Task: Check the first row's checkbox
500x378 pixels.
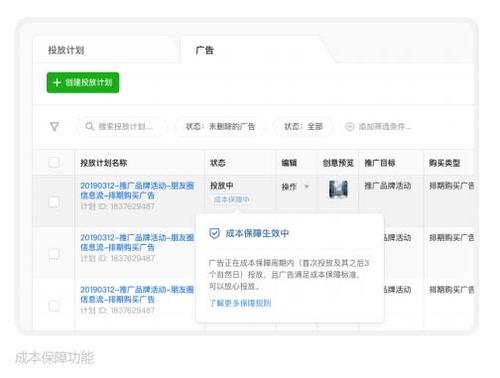Action: click(54, 202)
